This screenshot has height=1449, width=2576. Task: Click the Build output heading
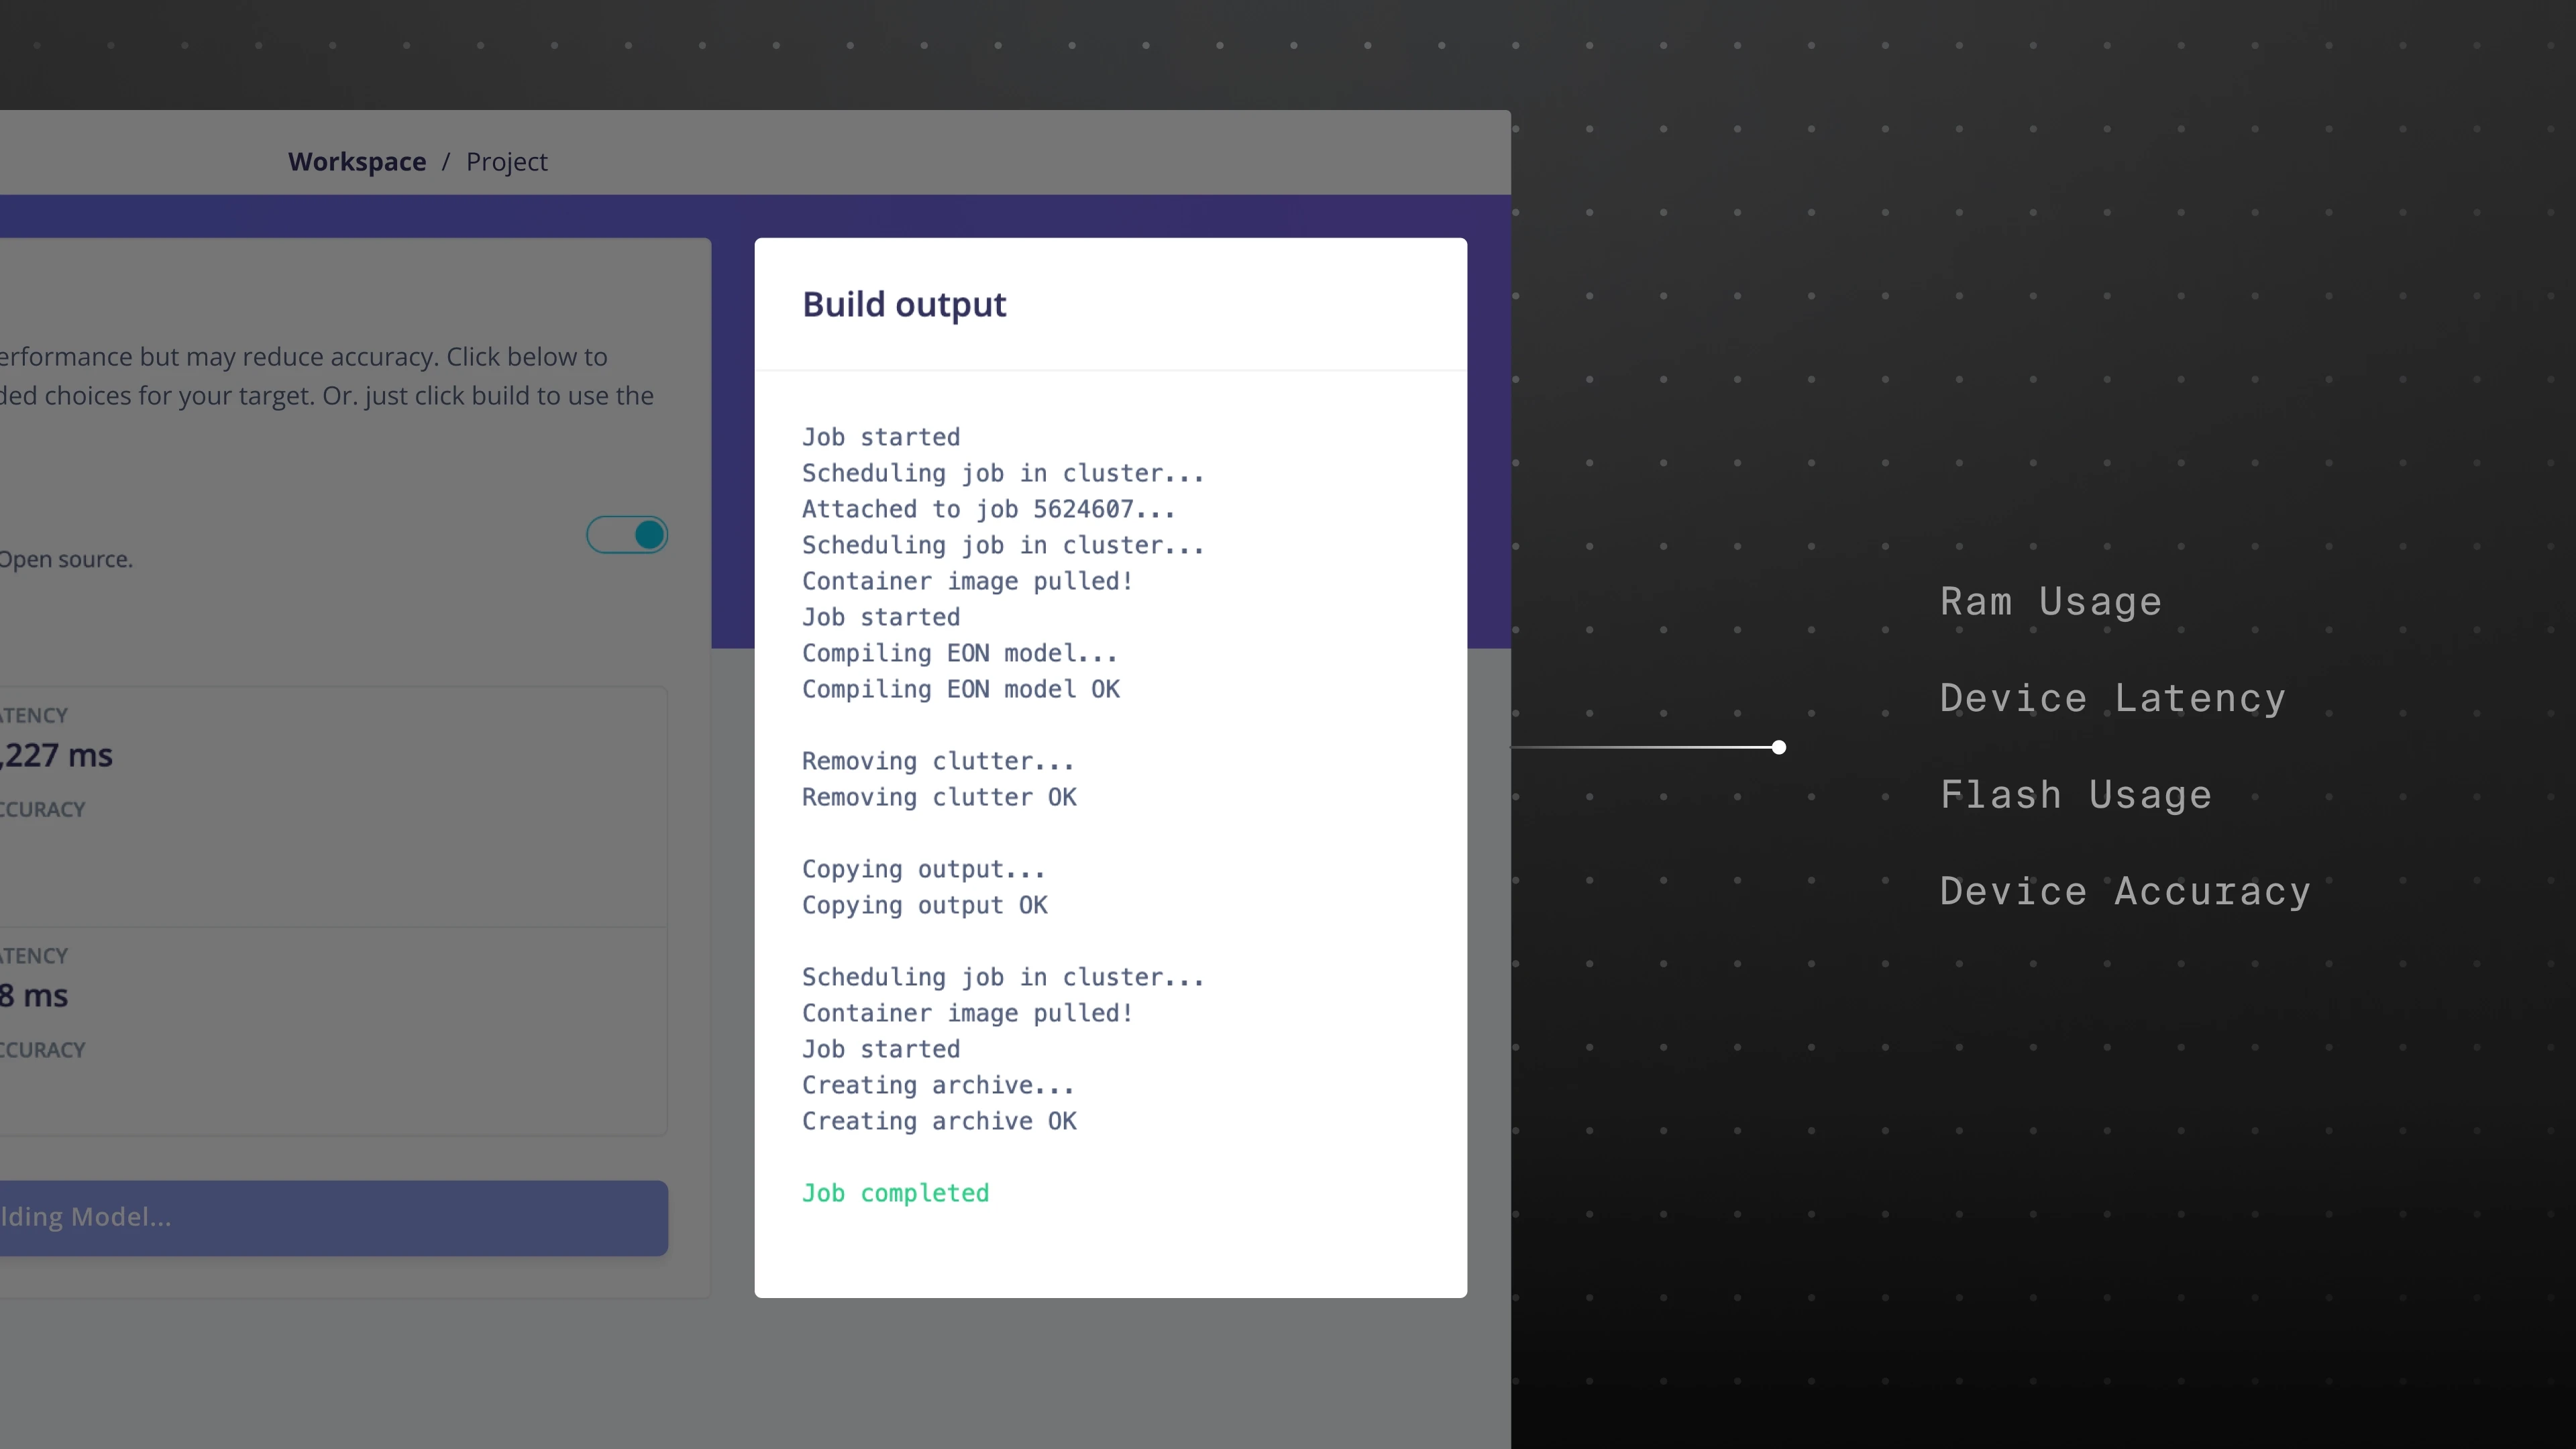point(903,304)
